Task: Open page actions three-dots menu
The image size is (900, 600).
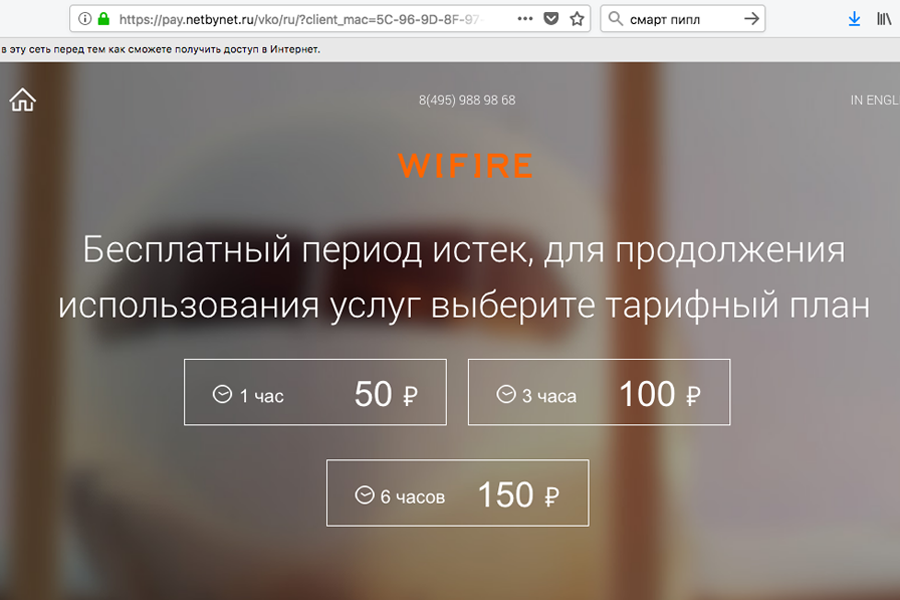Action: coord(525,19)
